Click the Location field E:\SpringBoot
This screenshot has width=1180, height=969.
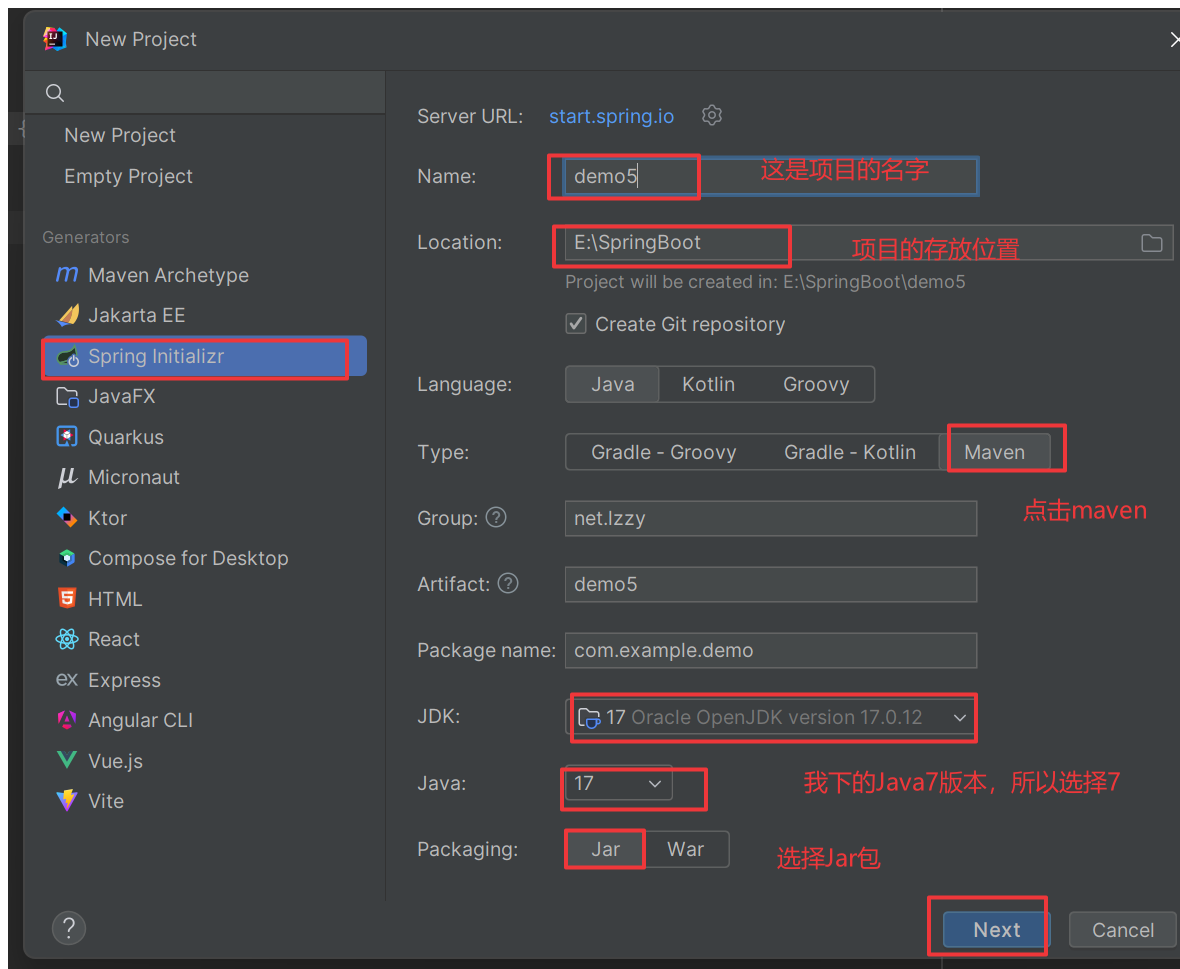(x=868, y=243)
